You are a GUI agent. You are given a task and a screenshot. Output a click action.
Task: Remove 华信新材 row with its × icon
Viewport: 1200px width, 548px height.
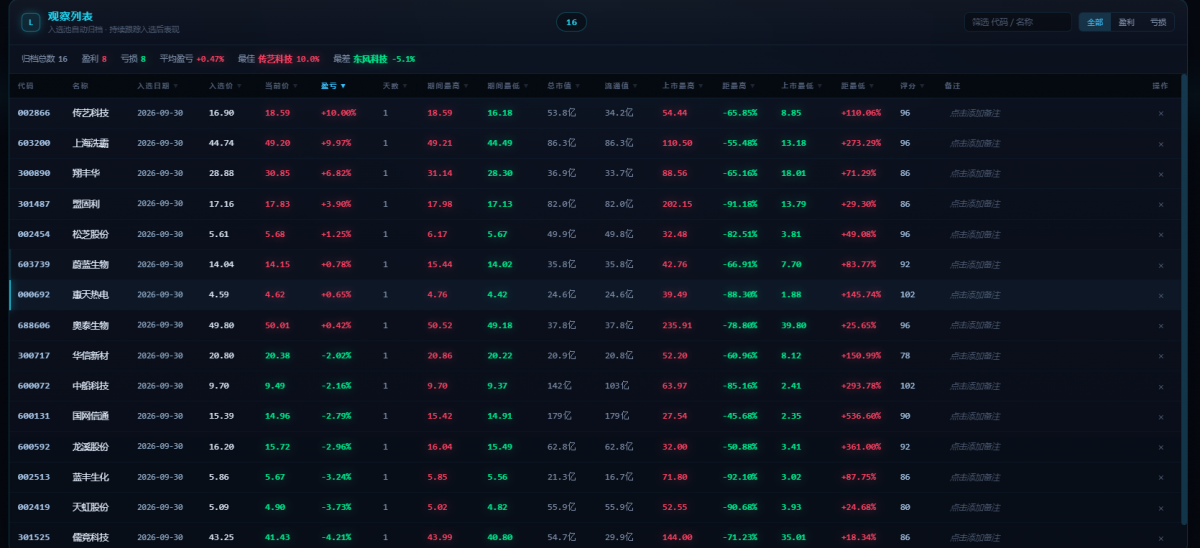pyautogui.click(x=1160, y=356)
